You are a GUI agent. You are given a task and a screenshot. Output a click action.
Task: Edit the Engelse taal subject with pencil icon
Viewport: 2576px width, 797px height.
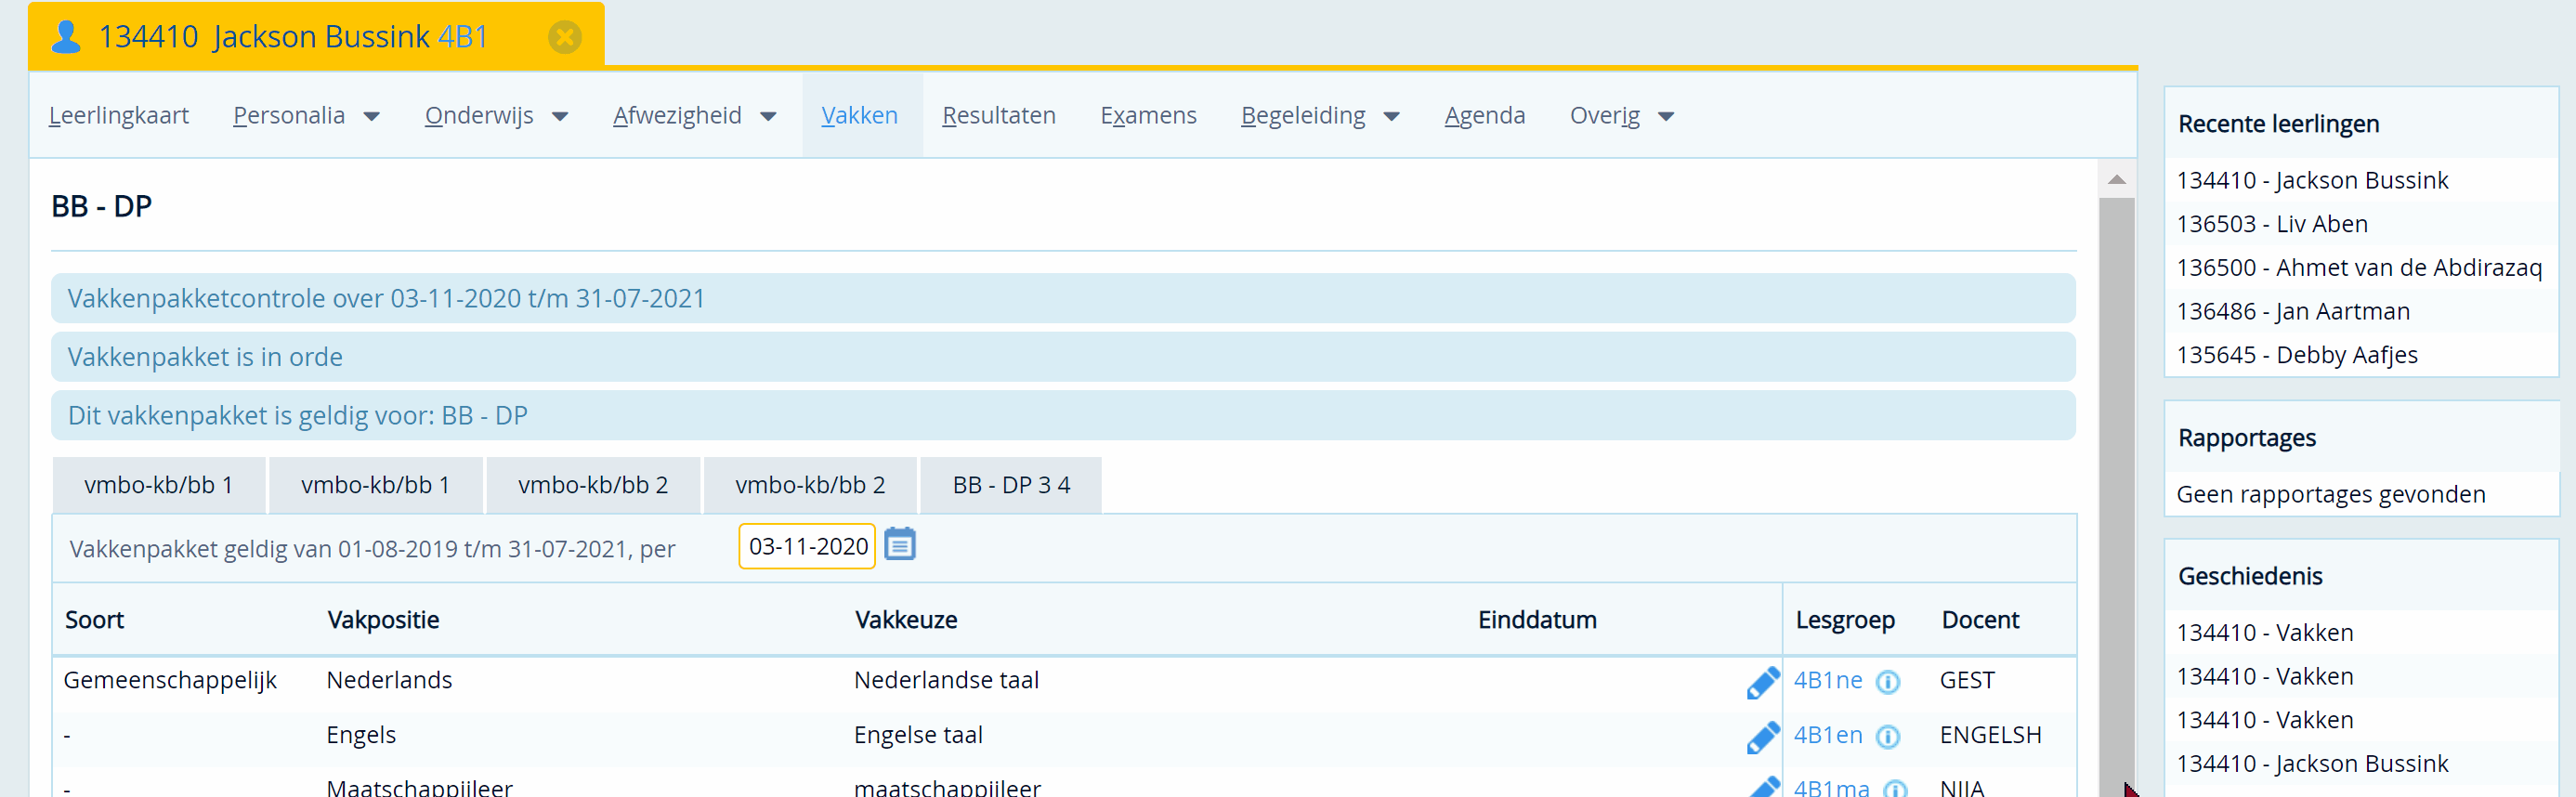coord(1762,737)
